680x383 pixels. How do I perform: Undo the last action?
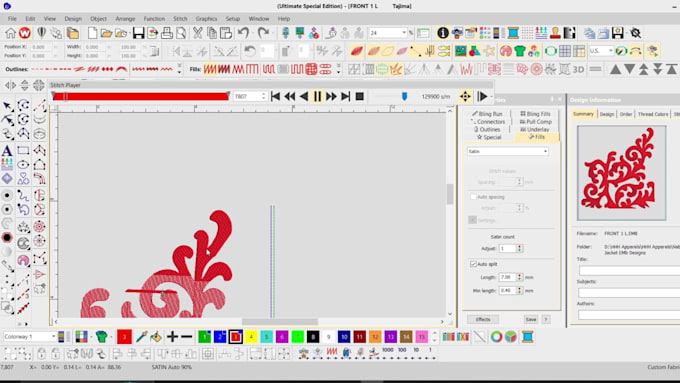[244, 33]
